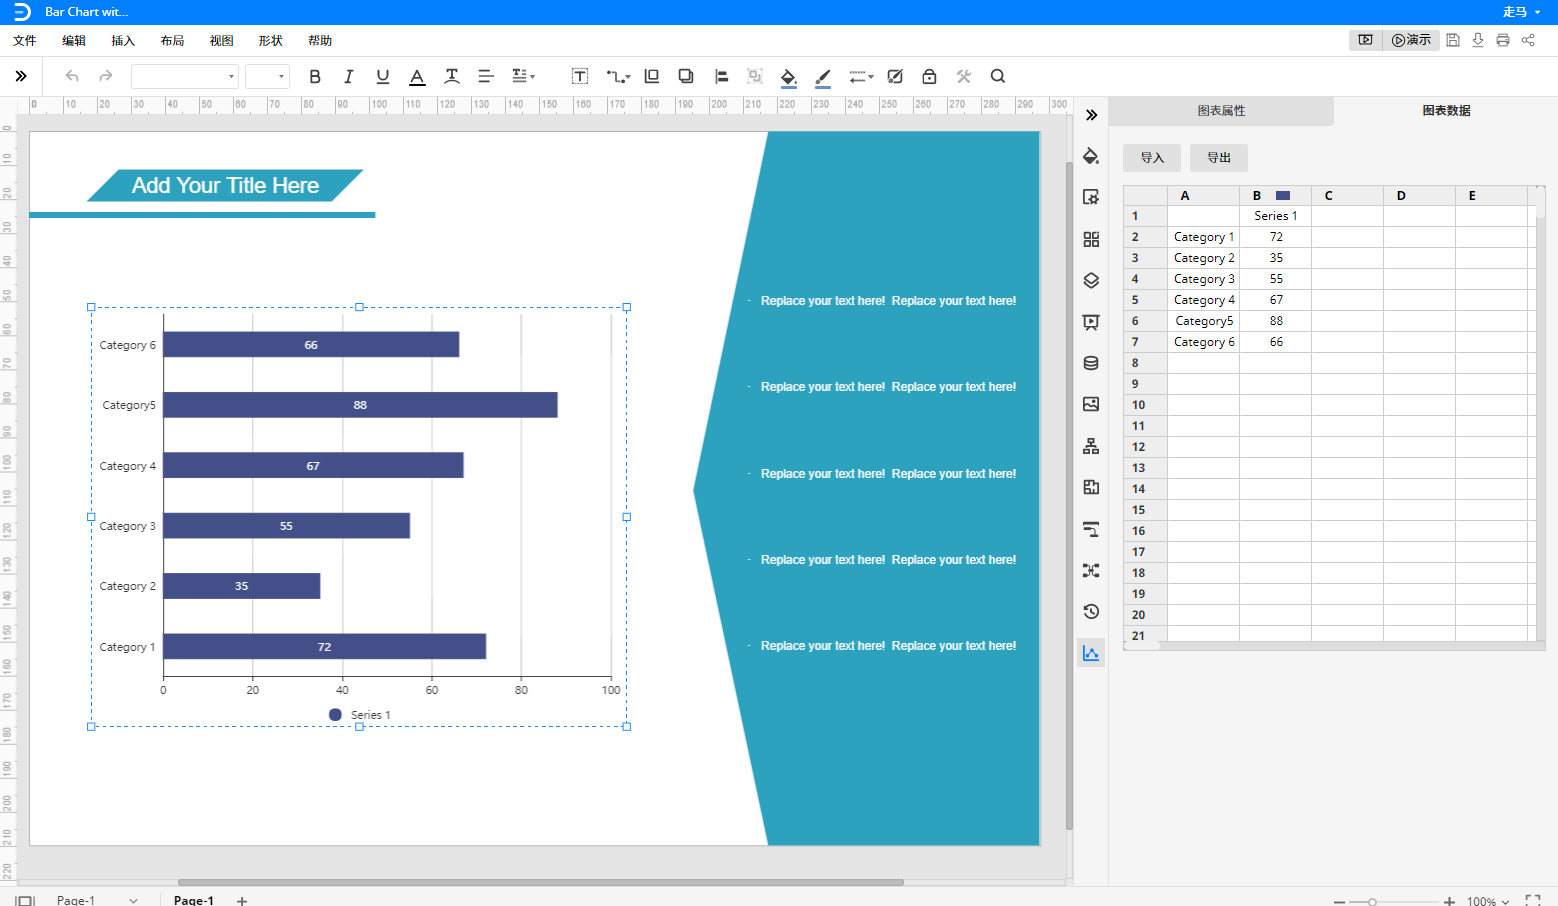Click the 演示 presentation button

tap(1411, 40)
